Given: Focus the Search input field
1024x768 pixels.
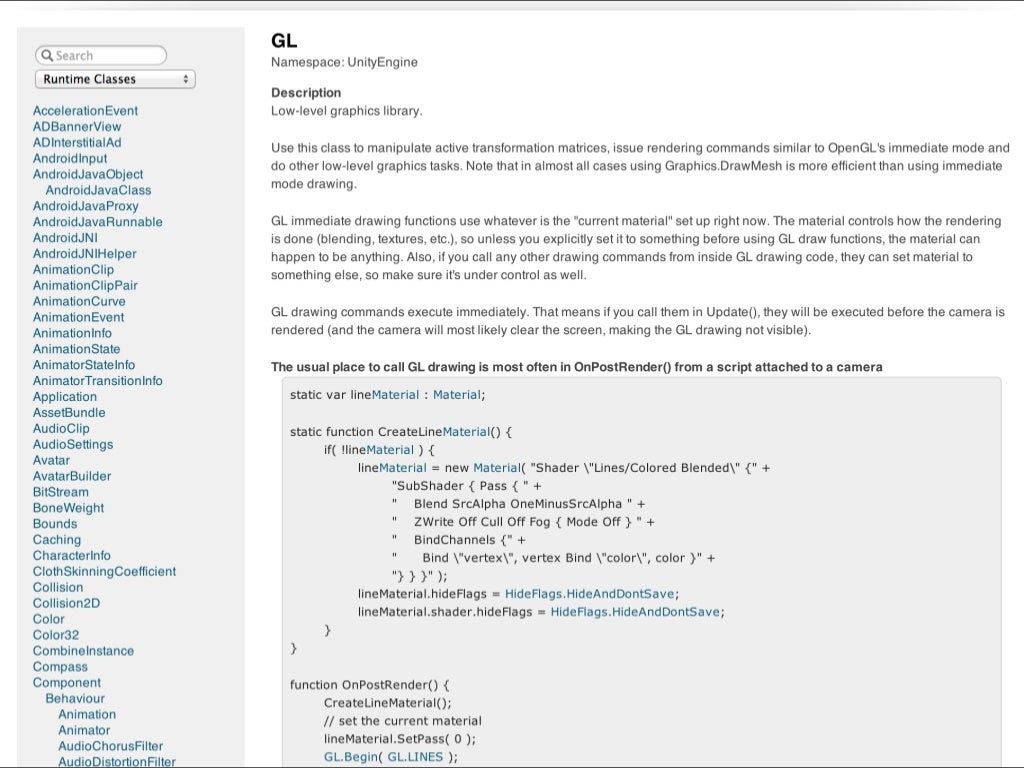Looking at the screenshot, I should pos(101,56).
